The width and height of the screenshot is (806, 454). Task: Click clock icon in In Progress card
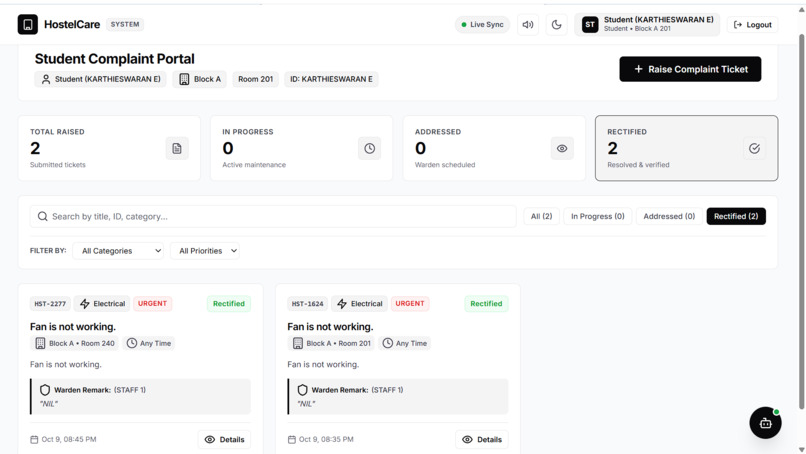tap(370, 149)
